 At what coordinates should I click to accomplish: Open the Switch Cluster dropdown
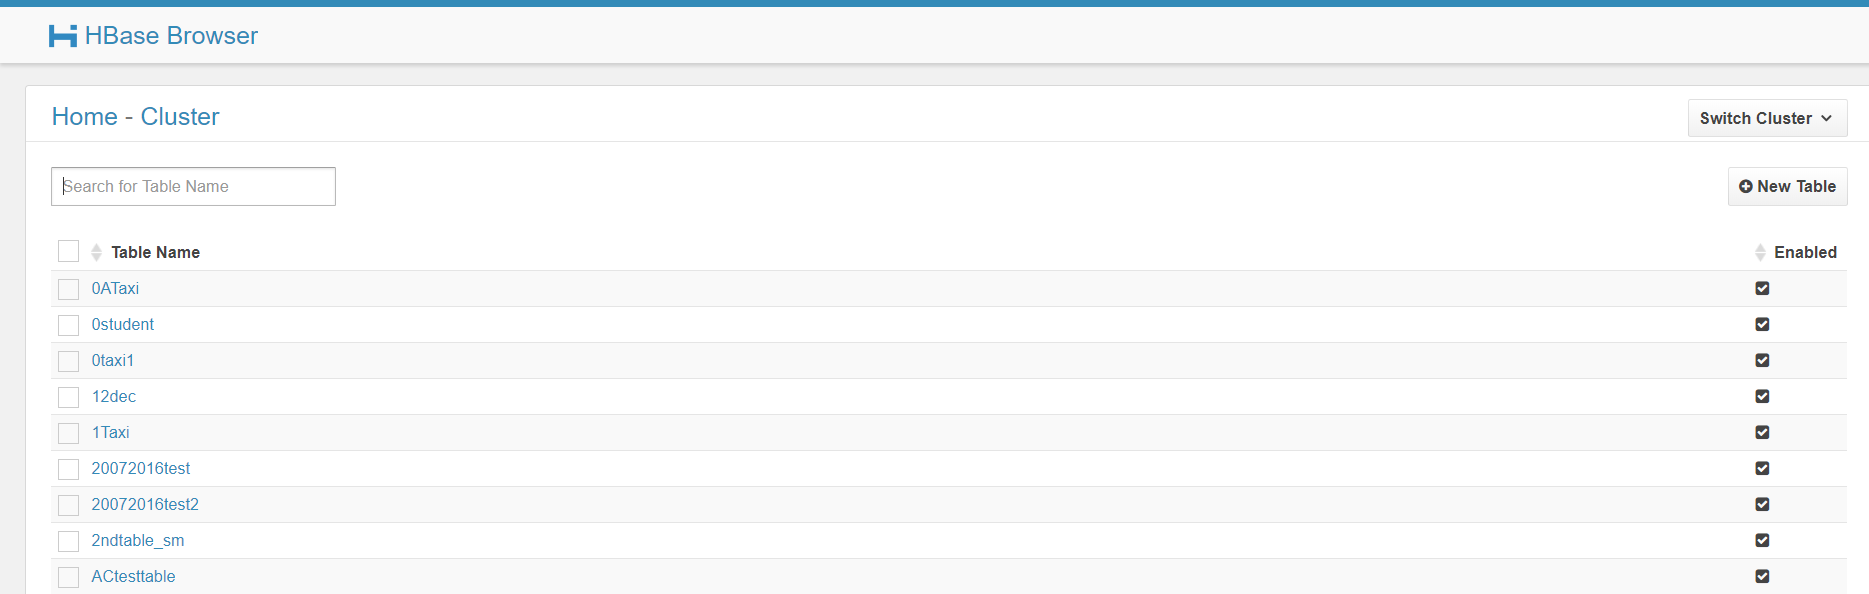[x=1767, y=118]
